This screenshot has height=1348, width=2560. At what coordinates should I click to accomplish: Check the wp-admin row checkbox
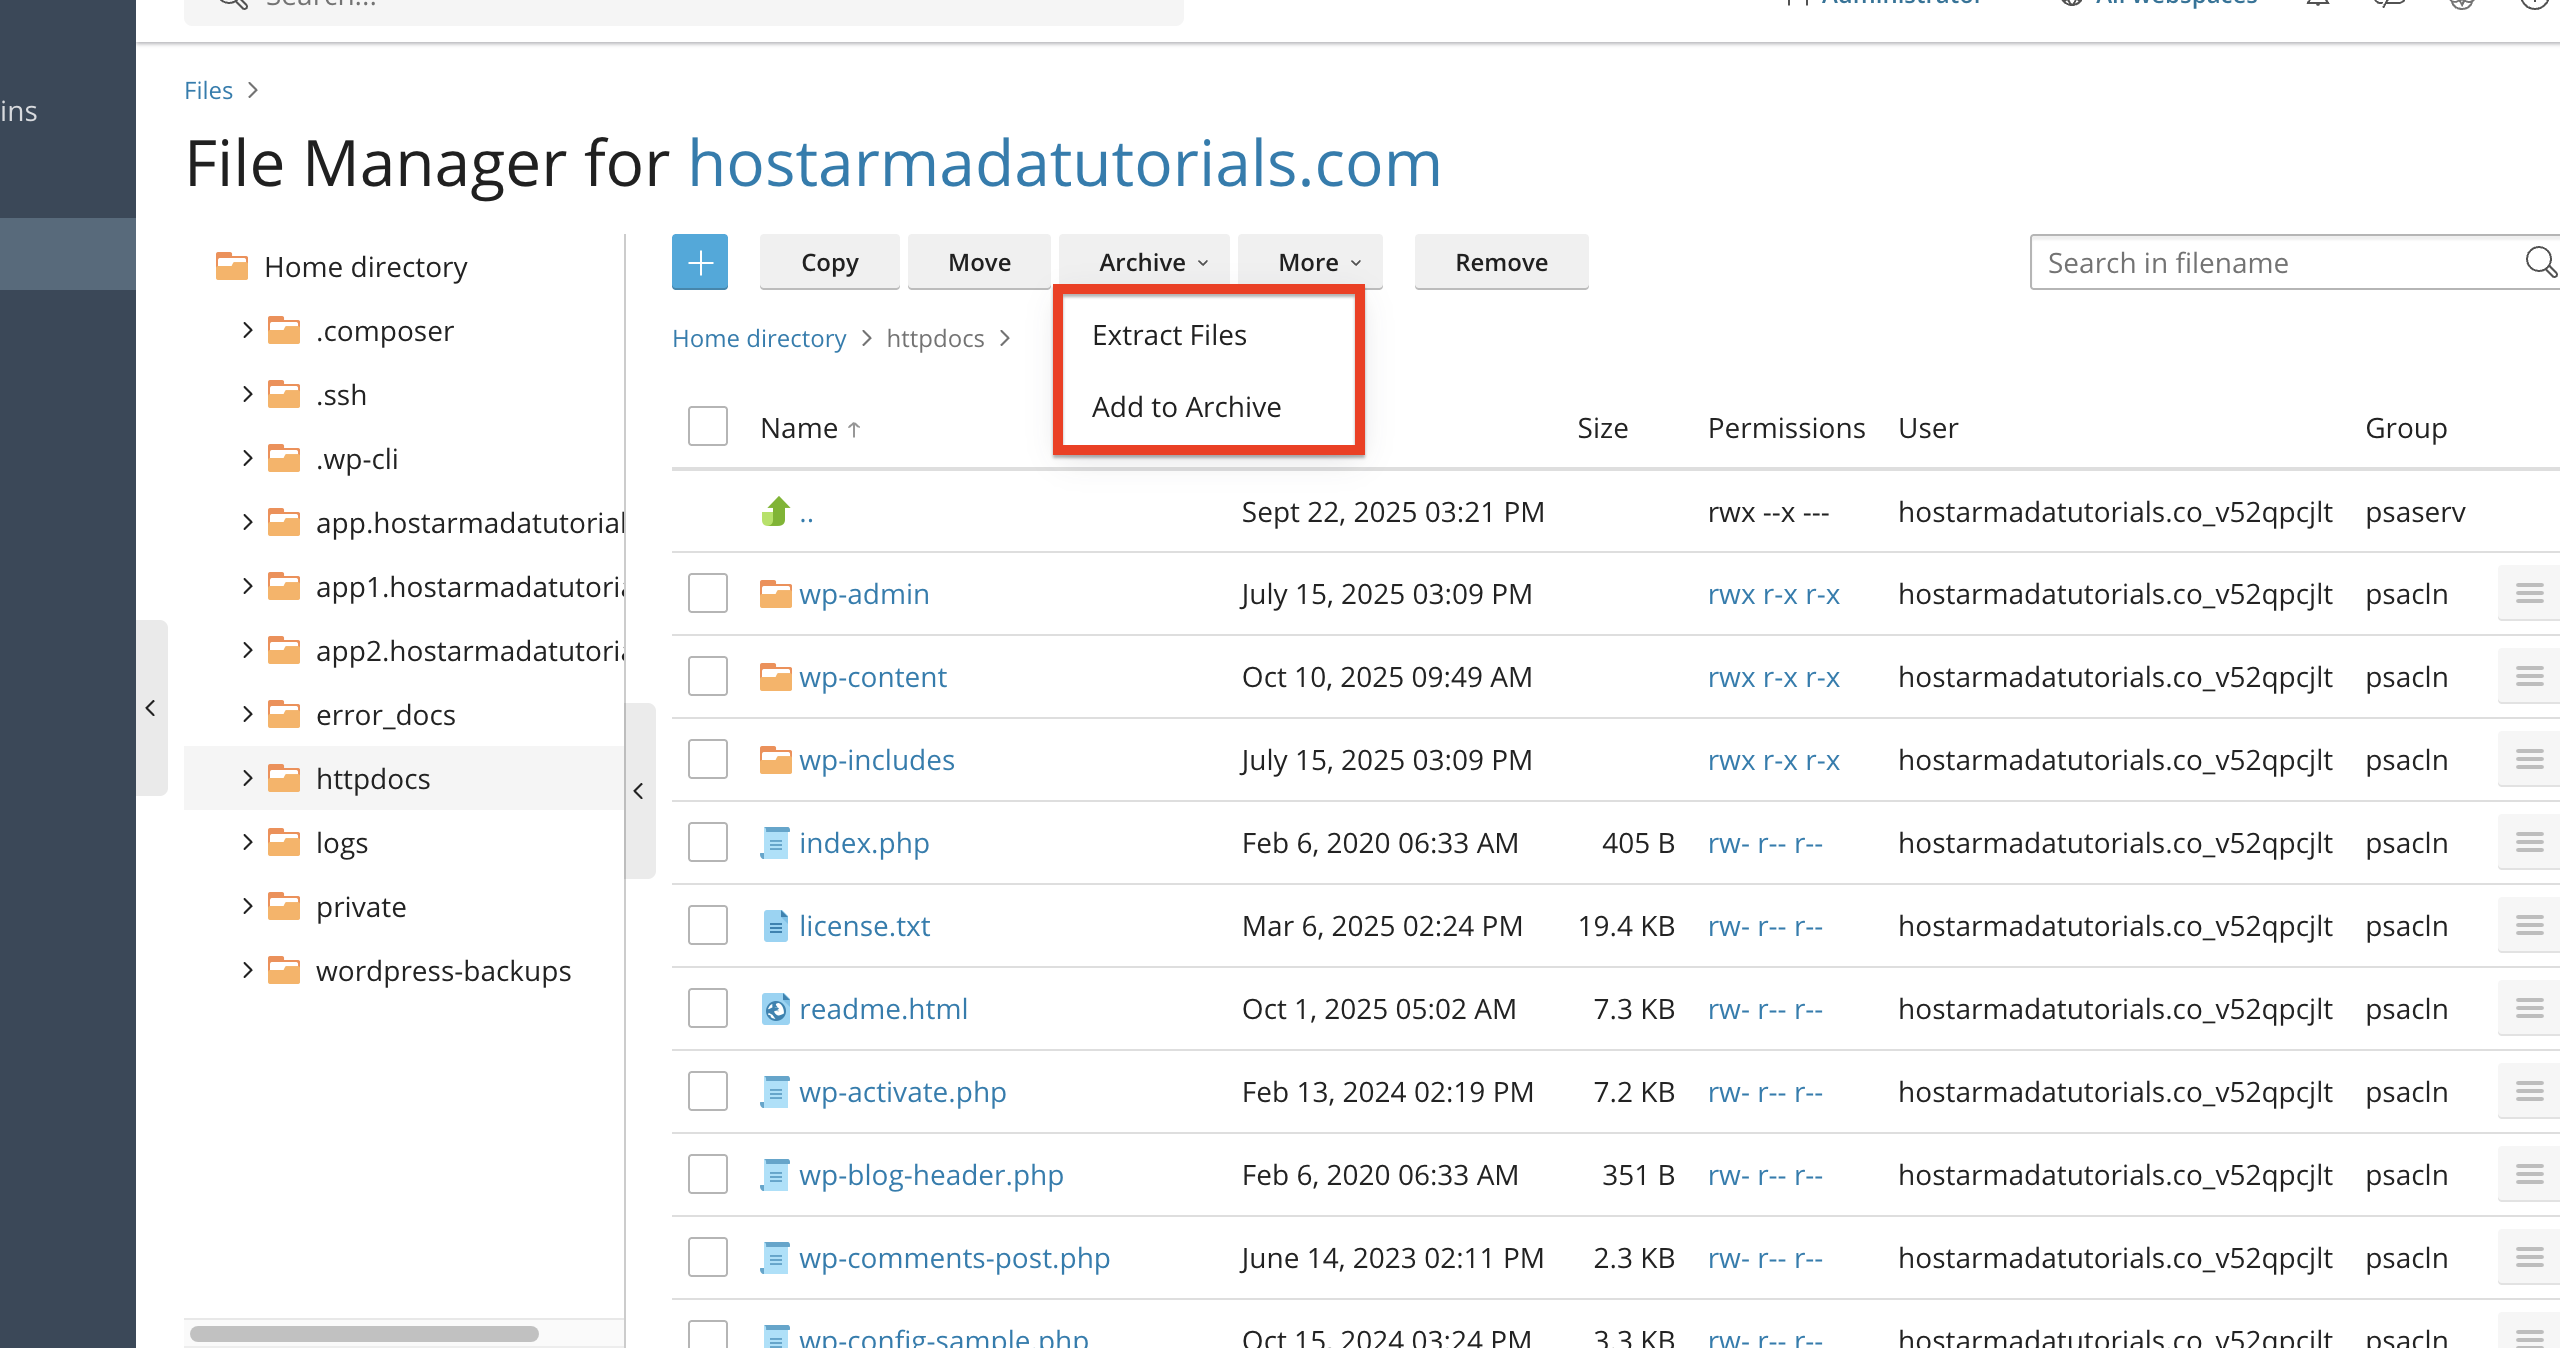708,594
